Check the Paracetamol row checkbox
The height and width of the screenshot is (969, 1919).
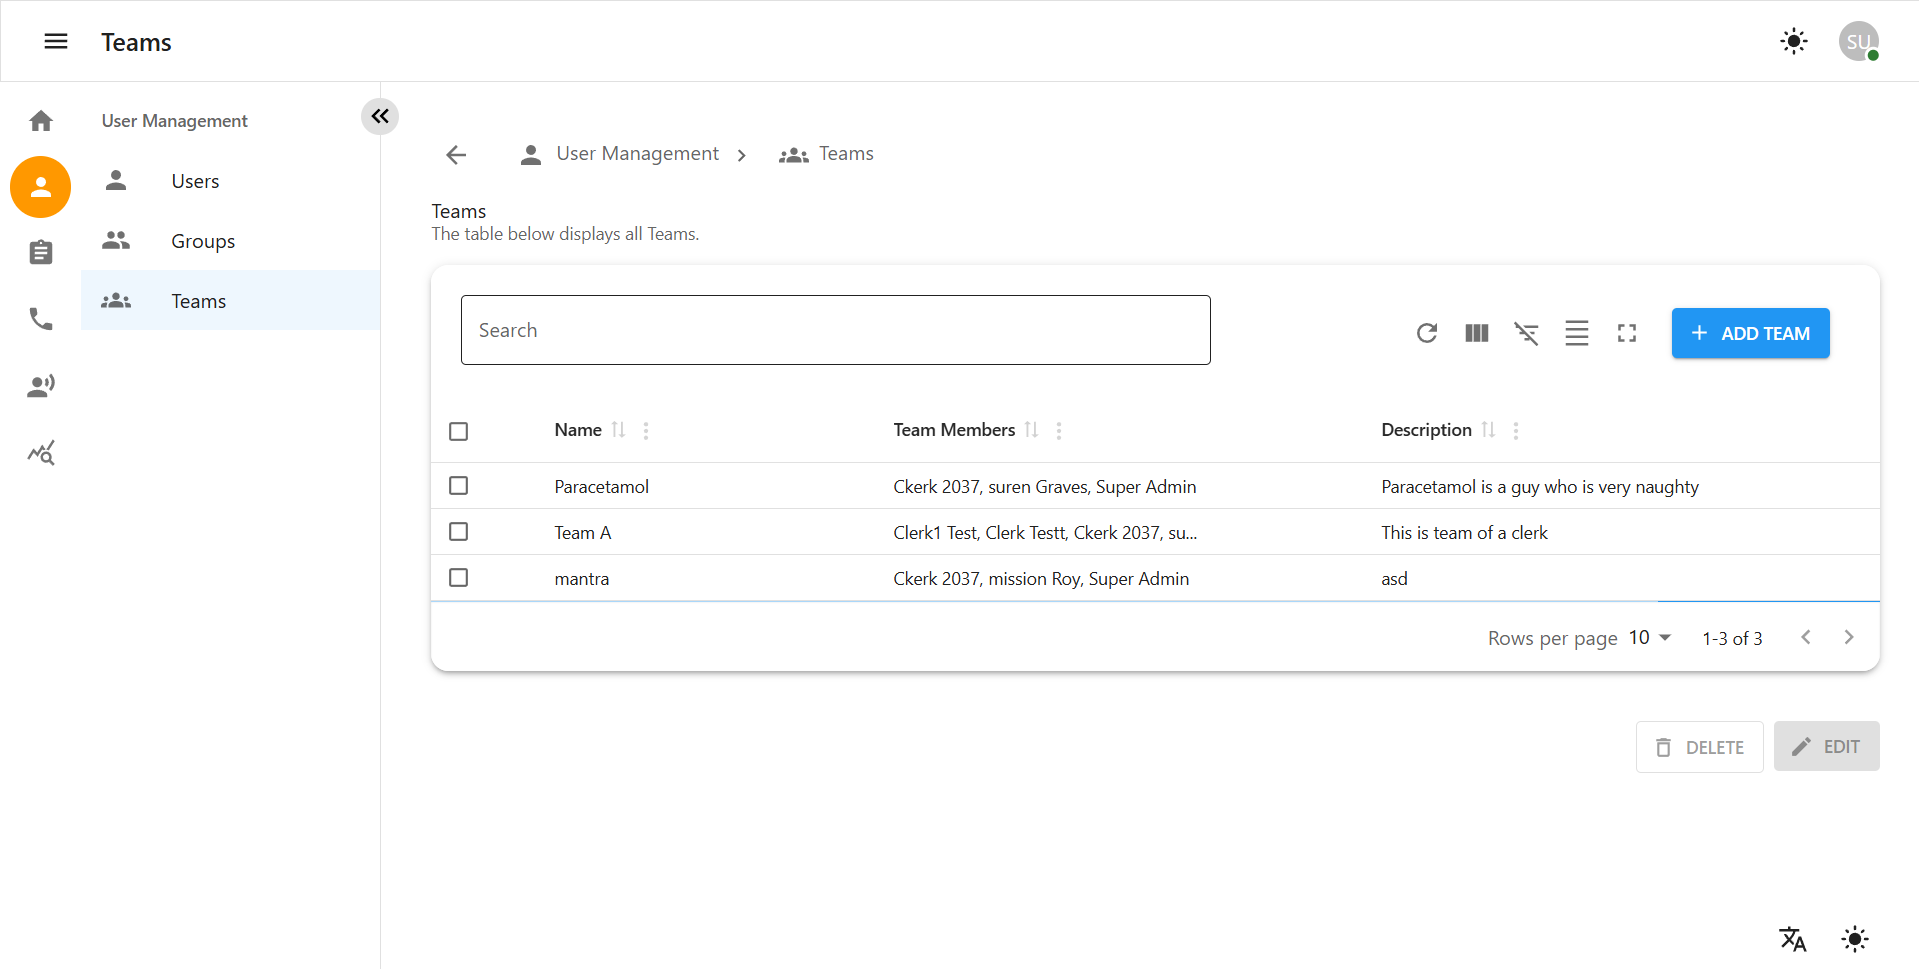[x=459, y=486]
